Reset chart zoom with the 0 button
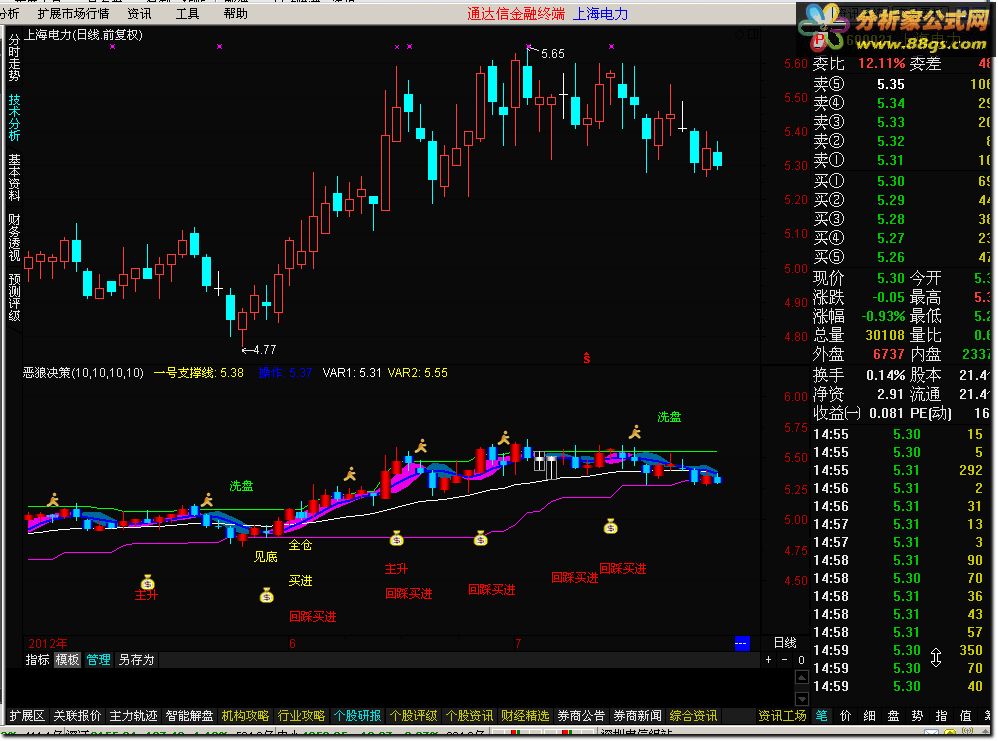Image resolution: width=998 pixels, height=741 pixels. (x=801, y=660)
